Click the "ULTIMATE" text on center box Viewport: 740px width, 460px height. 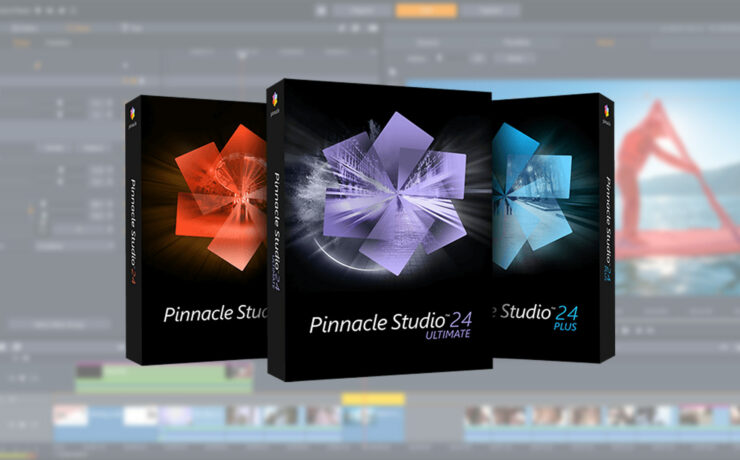448,334
